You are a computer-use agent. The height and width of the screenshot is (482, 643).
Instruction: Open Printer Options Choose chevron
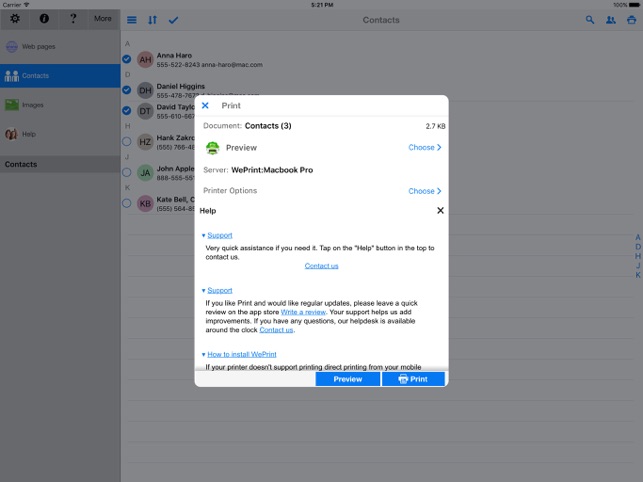click(424, 191)
